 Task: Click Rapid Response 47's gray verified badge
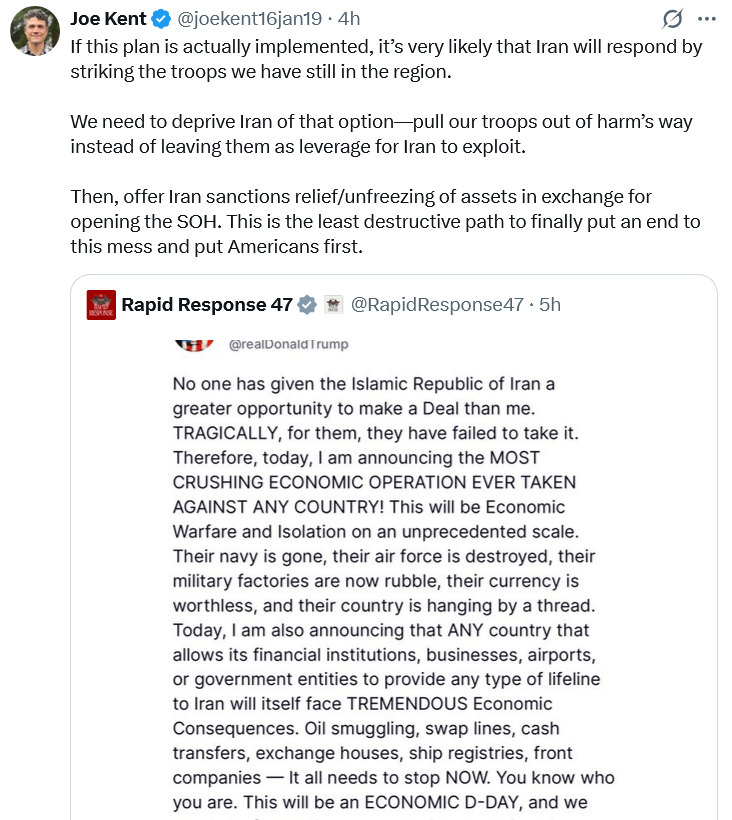[x=307, y=304]
